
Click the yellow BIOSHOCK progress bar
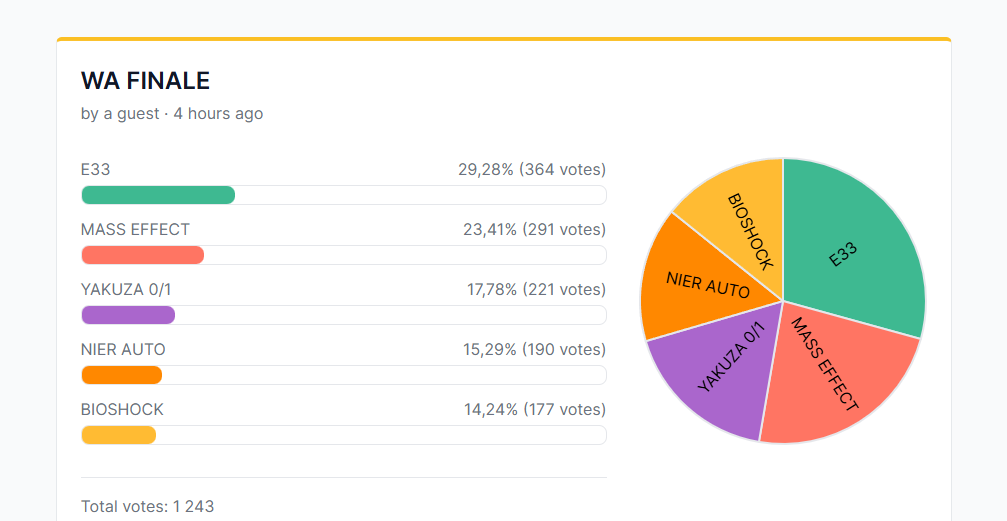(344, 435)
